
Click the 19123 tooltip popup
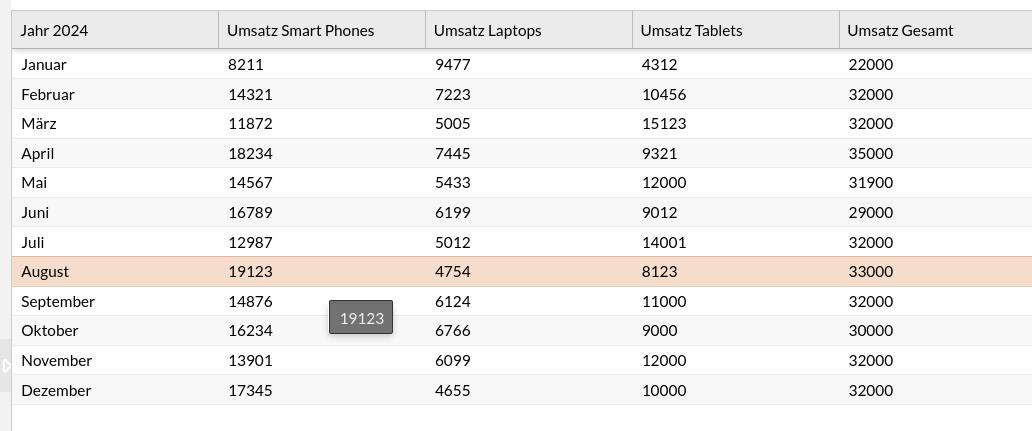tap(361, 318)
